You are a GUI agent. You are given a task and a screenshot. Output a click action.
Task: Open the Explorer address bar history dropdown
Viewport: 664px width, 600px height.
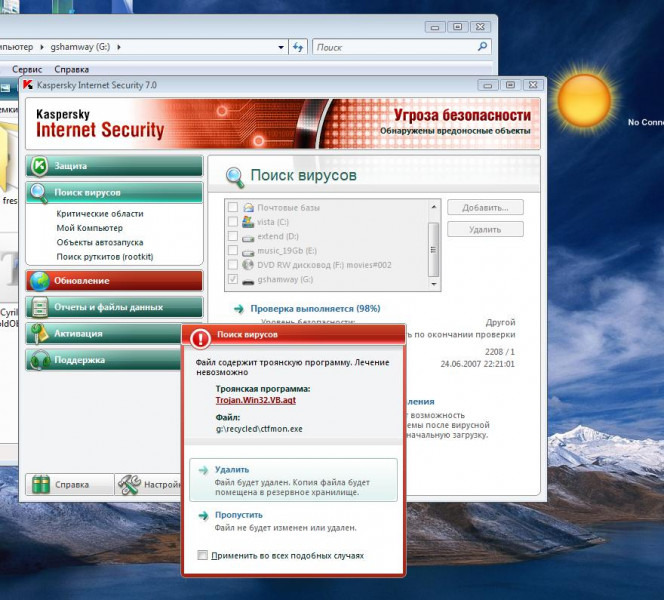pos(281,47)
